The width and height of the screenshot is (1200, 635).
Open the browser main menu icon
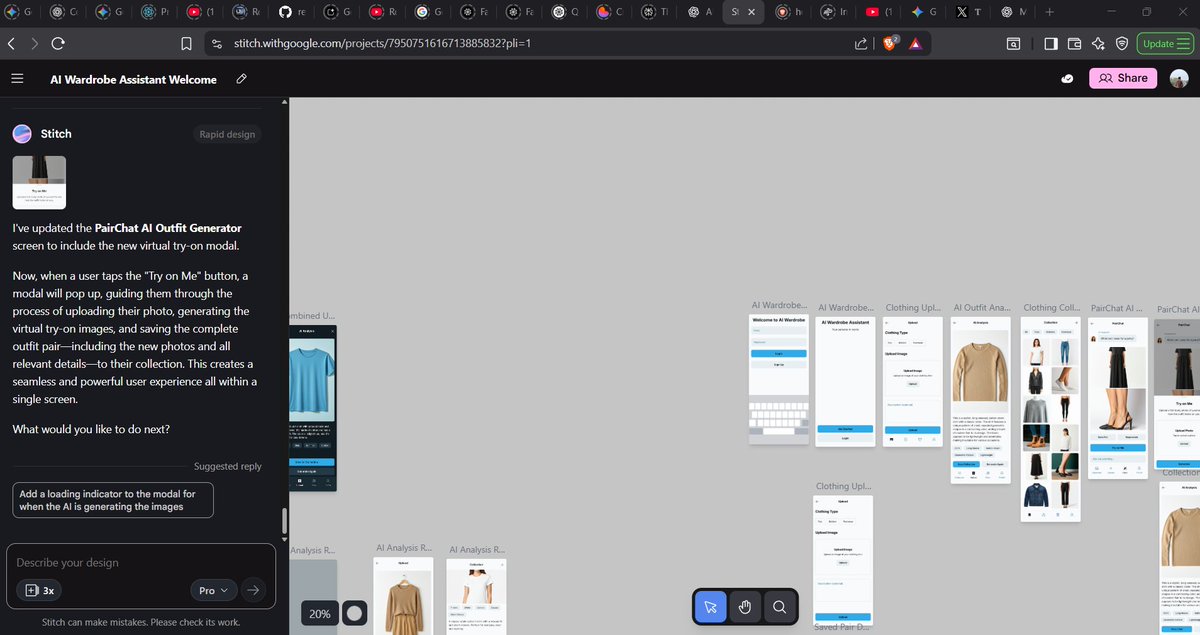point(1183,44)
